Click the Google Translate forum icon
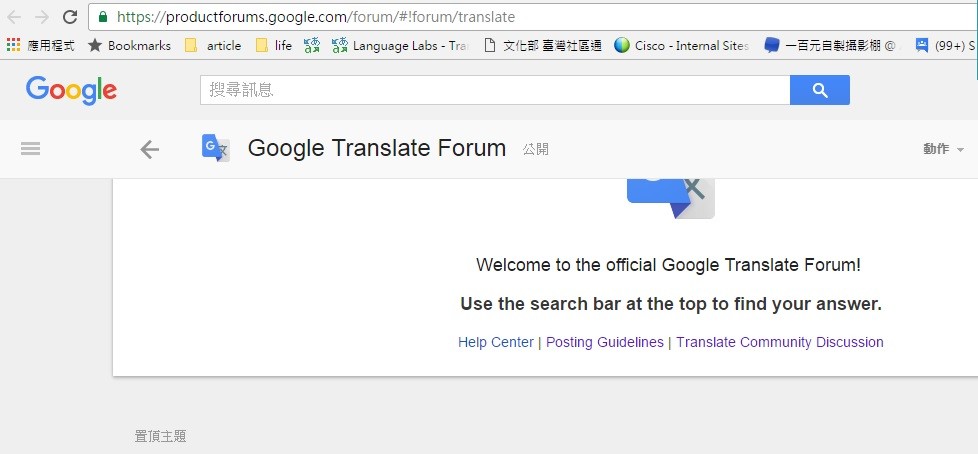Viewport: 978px width, 454px height. point(216,148)
